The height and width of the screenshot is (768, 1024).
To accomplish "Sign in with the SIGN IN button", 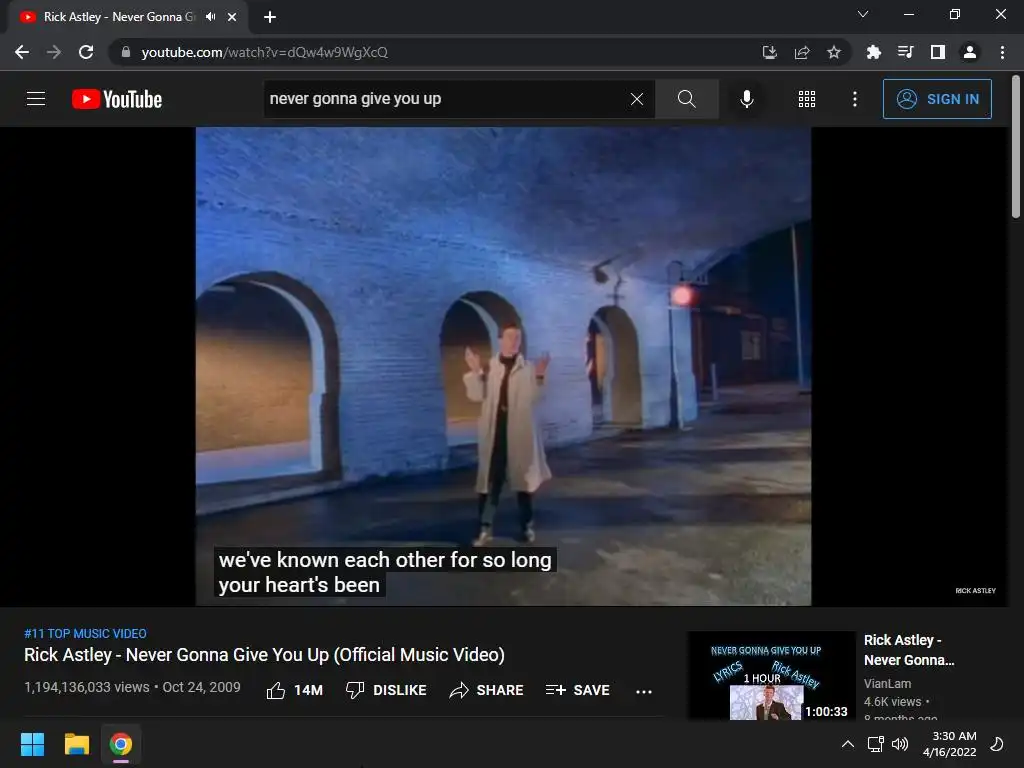I will [937, 99].
